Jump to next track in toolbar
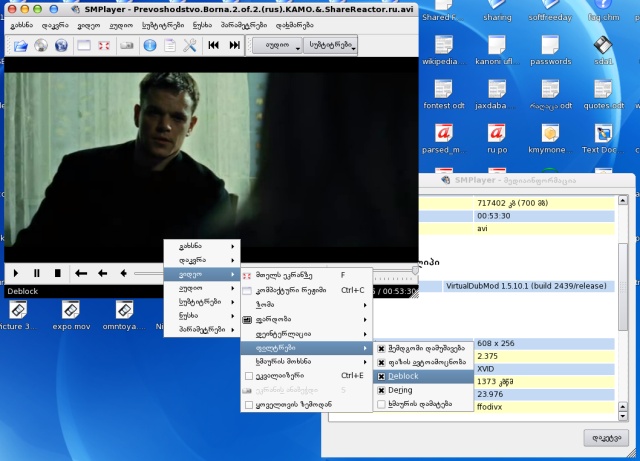Viewport: 640px width, 461px height. click(234, 45)
